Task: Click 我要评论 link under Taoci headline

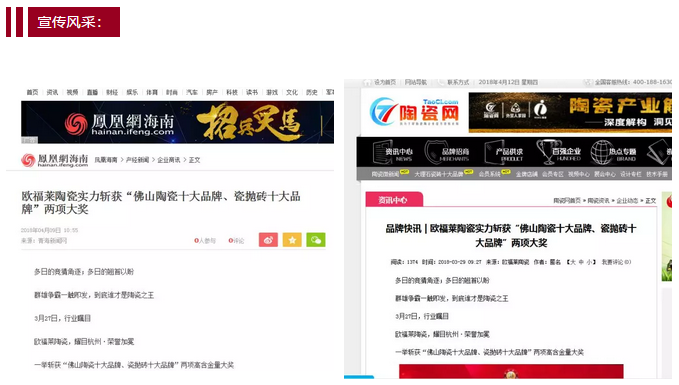Action: (x=616, y=262)
